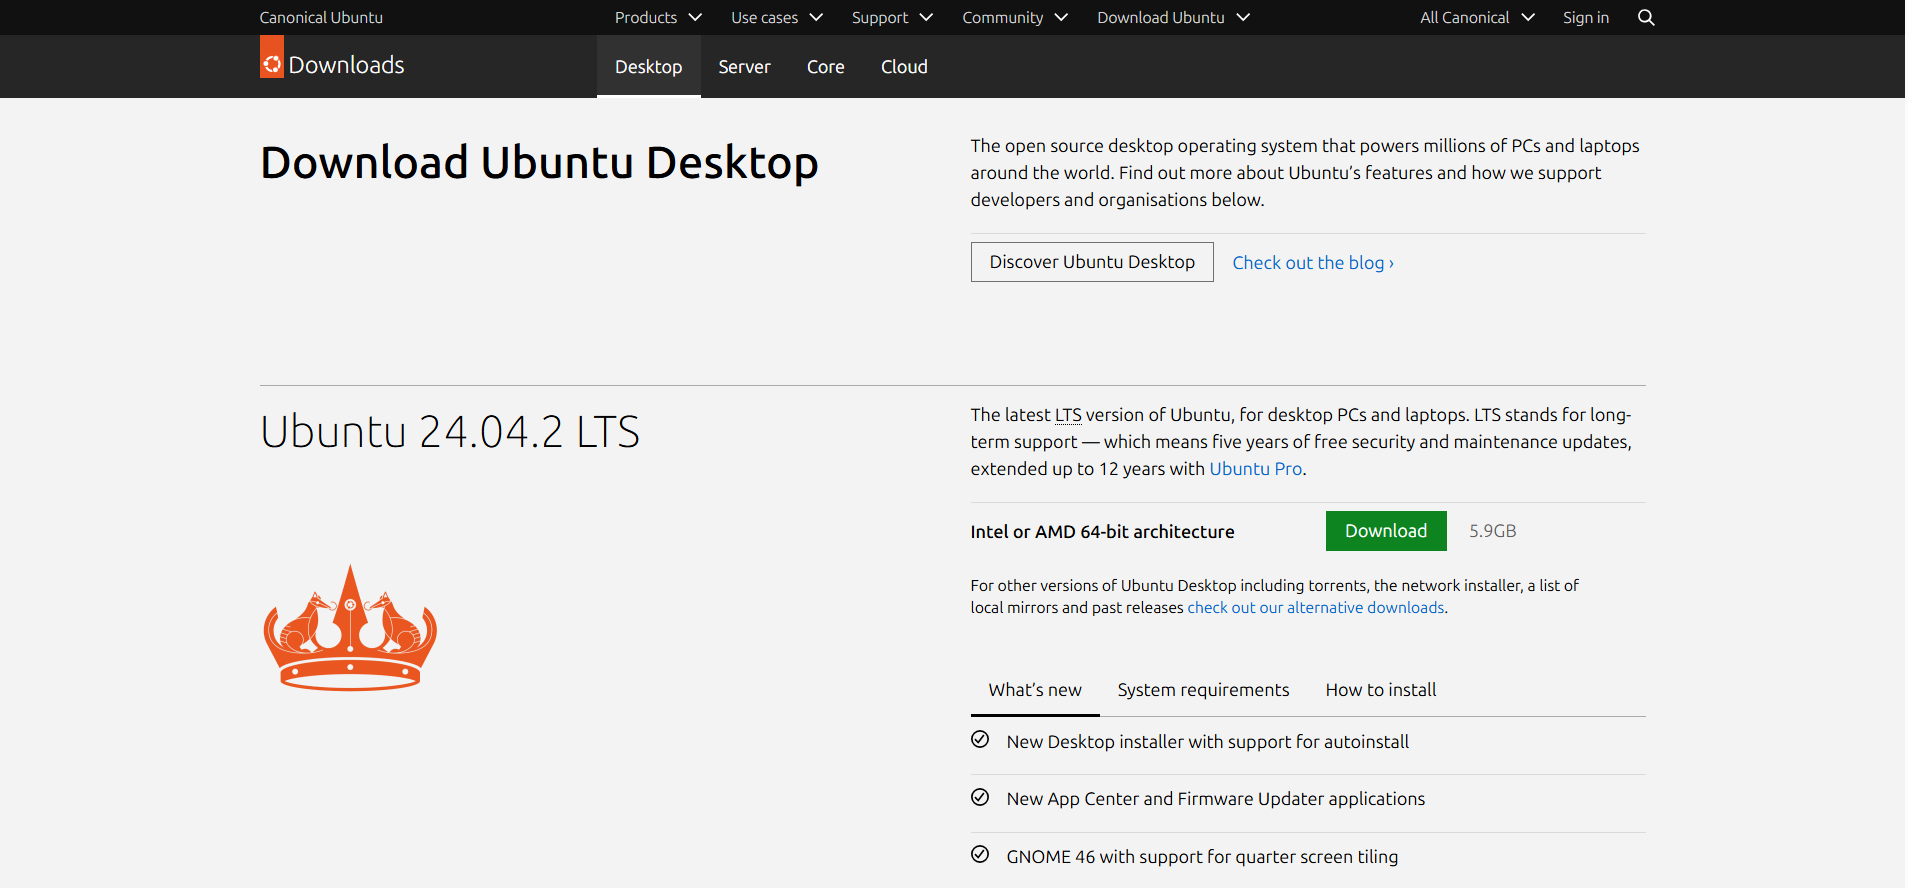Click the search magnifier icon
Screen dimensions: 1908x888
click(1646, 17)
